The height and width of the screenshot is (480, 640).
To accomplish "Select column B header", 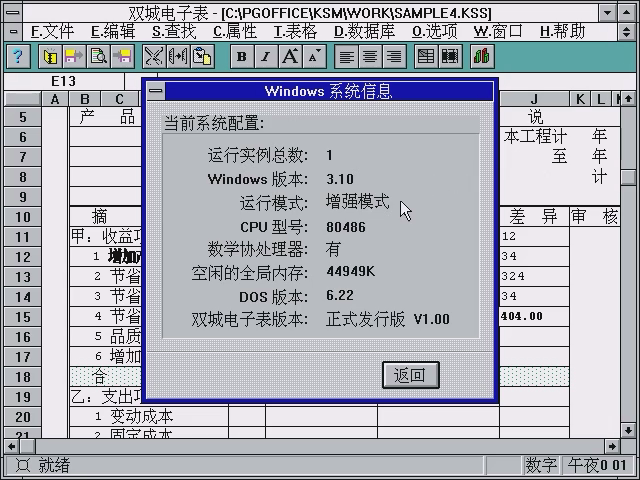I will [85, 99].
